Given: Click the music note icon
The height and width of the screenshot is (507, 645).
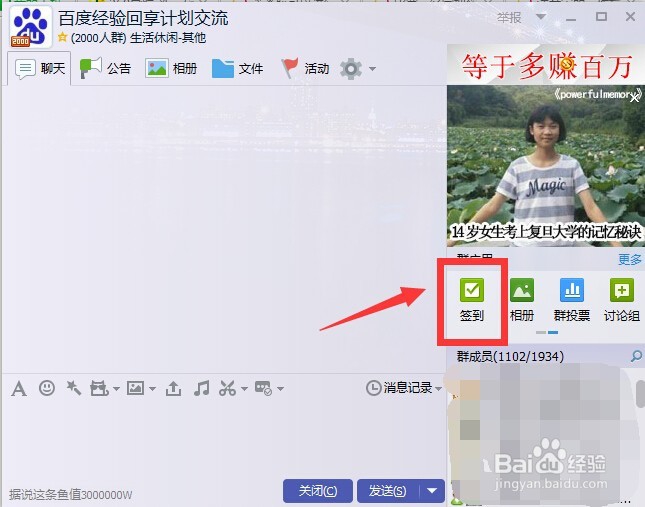Looking at the screenshot, I should pos(201,388).
